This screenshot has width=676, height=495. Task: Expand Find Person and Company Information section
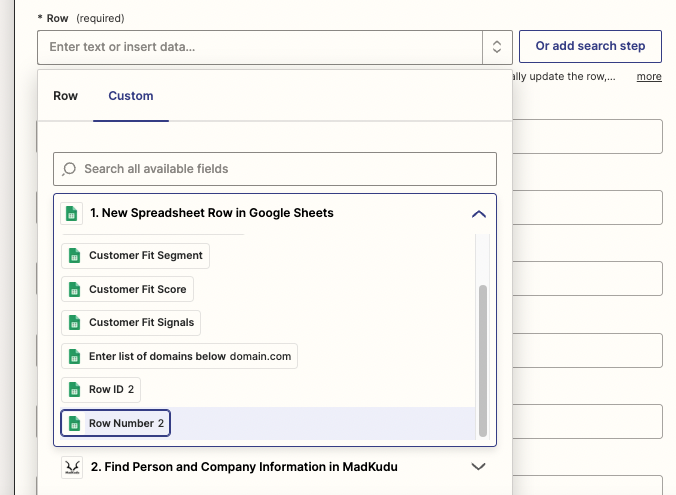479,467
